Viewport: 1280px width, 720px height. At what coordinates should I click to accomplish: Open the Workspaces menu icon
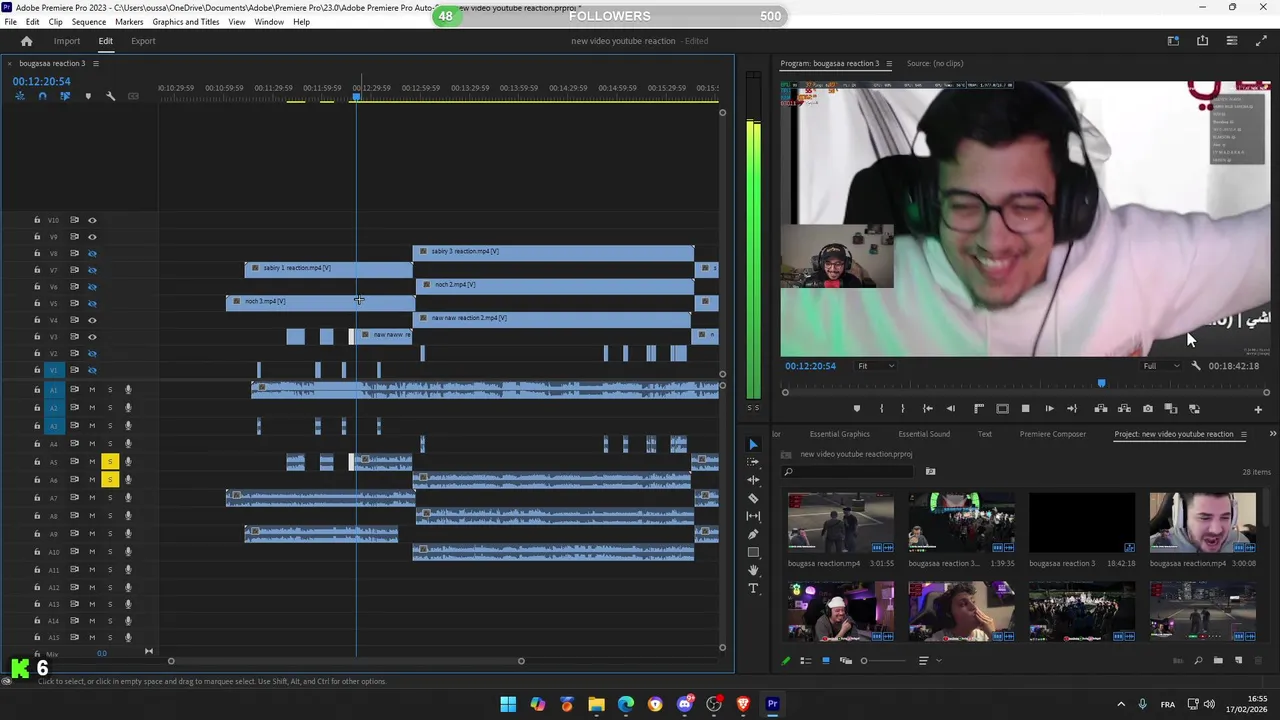[x=1174, y=41]
